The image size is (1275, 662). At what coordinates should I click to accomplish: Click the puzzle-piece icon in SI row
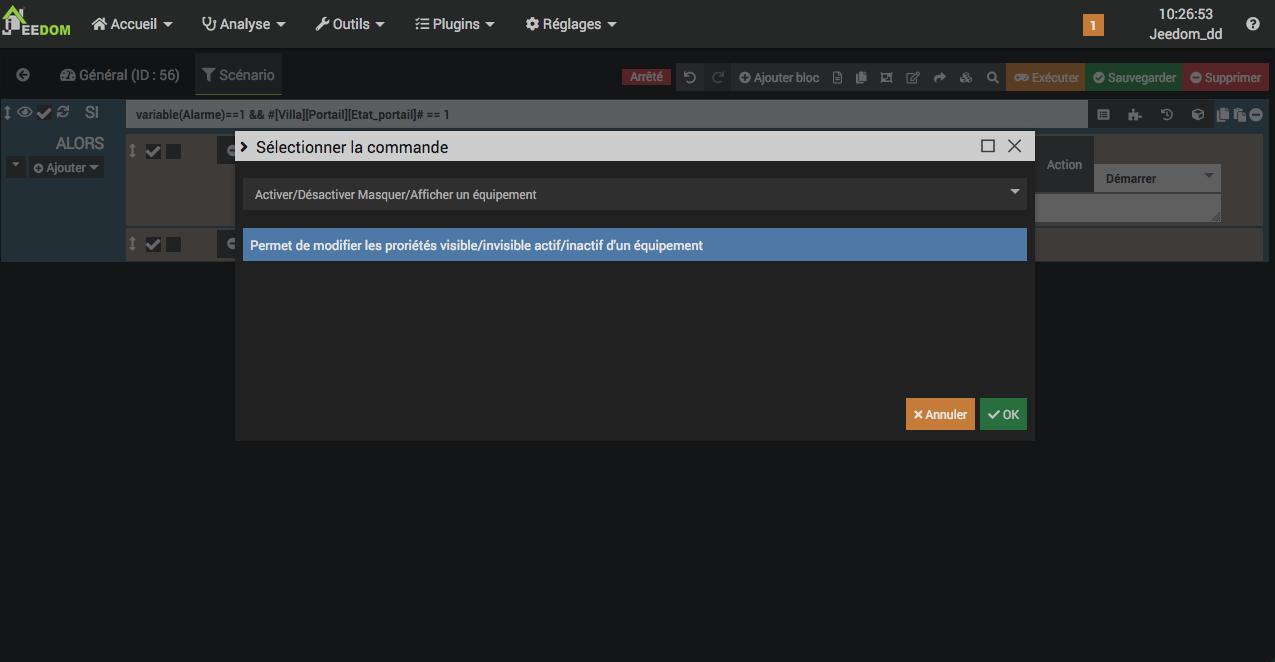point(1134,115)
